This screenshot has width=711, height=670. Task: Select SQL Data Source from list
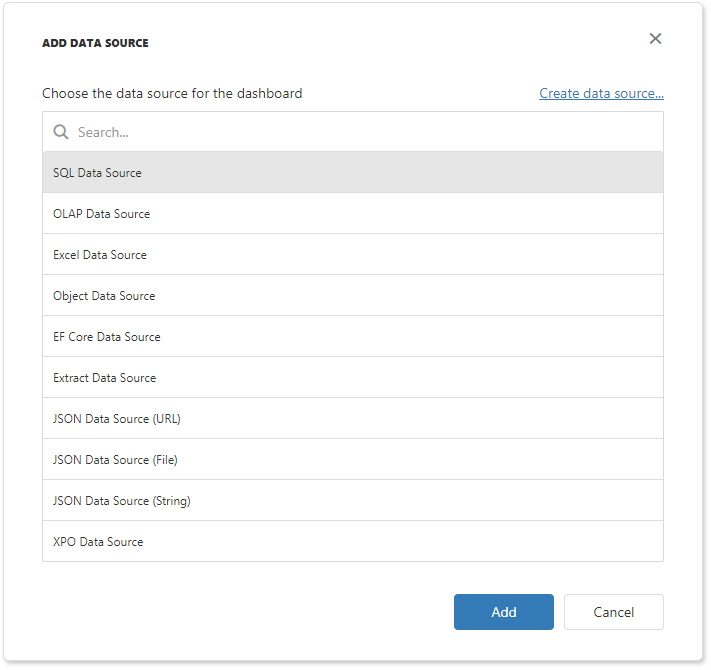click(97, 173)
